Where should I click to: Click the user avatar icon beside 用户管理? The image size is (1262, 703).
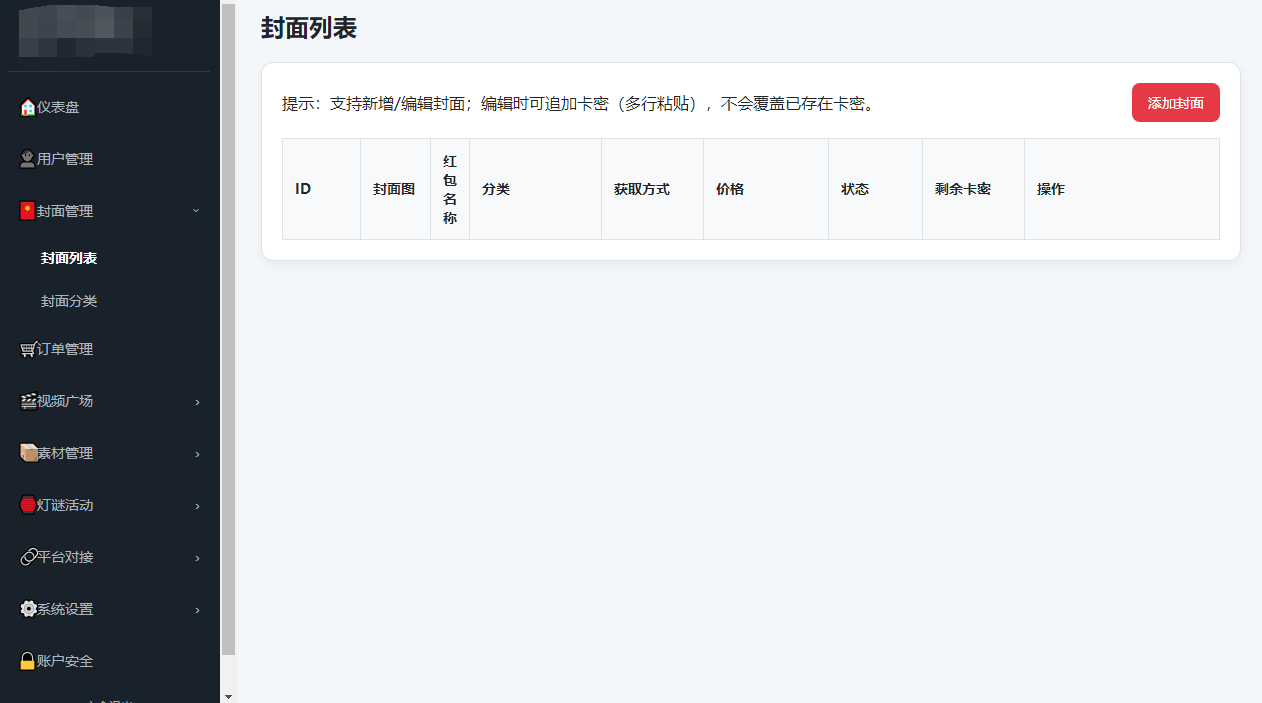tap(28, 159)
